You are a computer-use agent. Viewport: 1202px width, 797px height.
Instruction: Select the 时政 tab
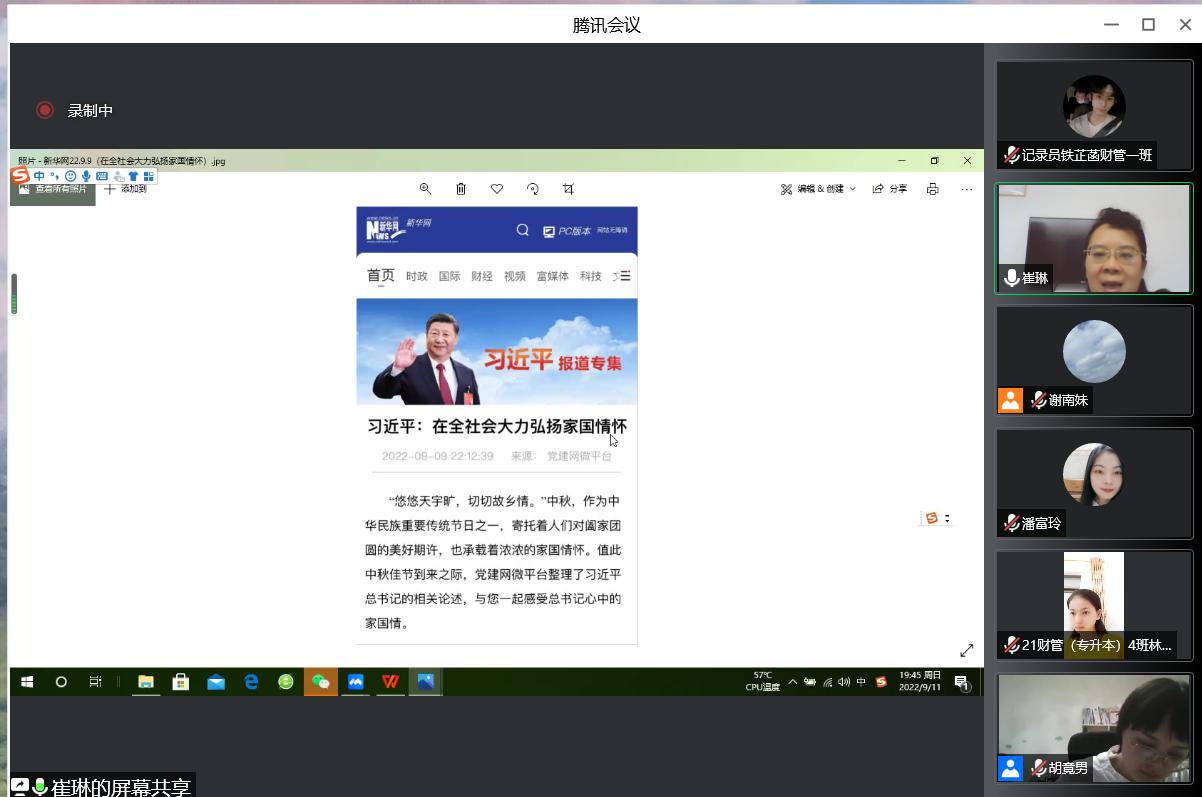coord(417,276)
